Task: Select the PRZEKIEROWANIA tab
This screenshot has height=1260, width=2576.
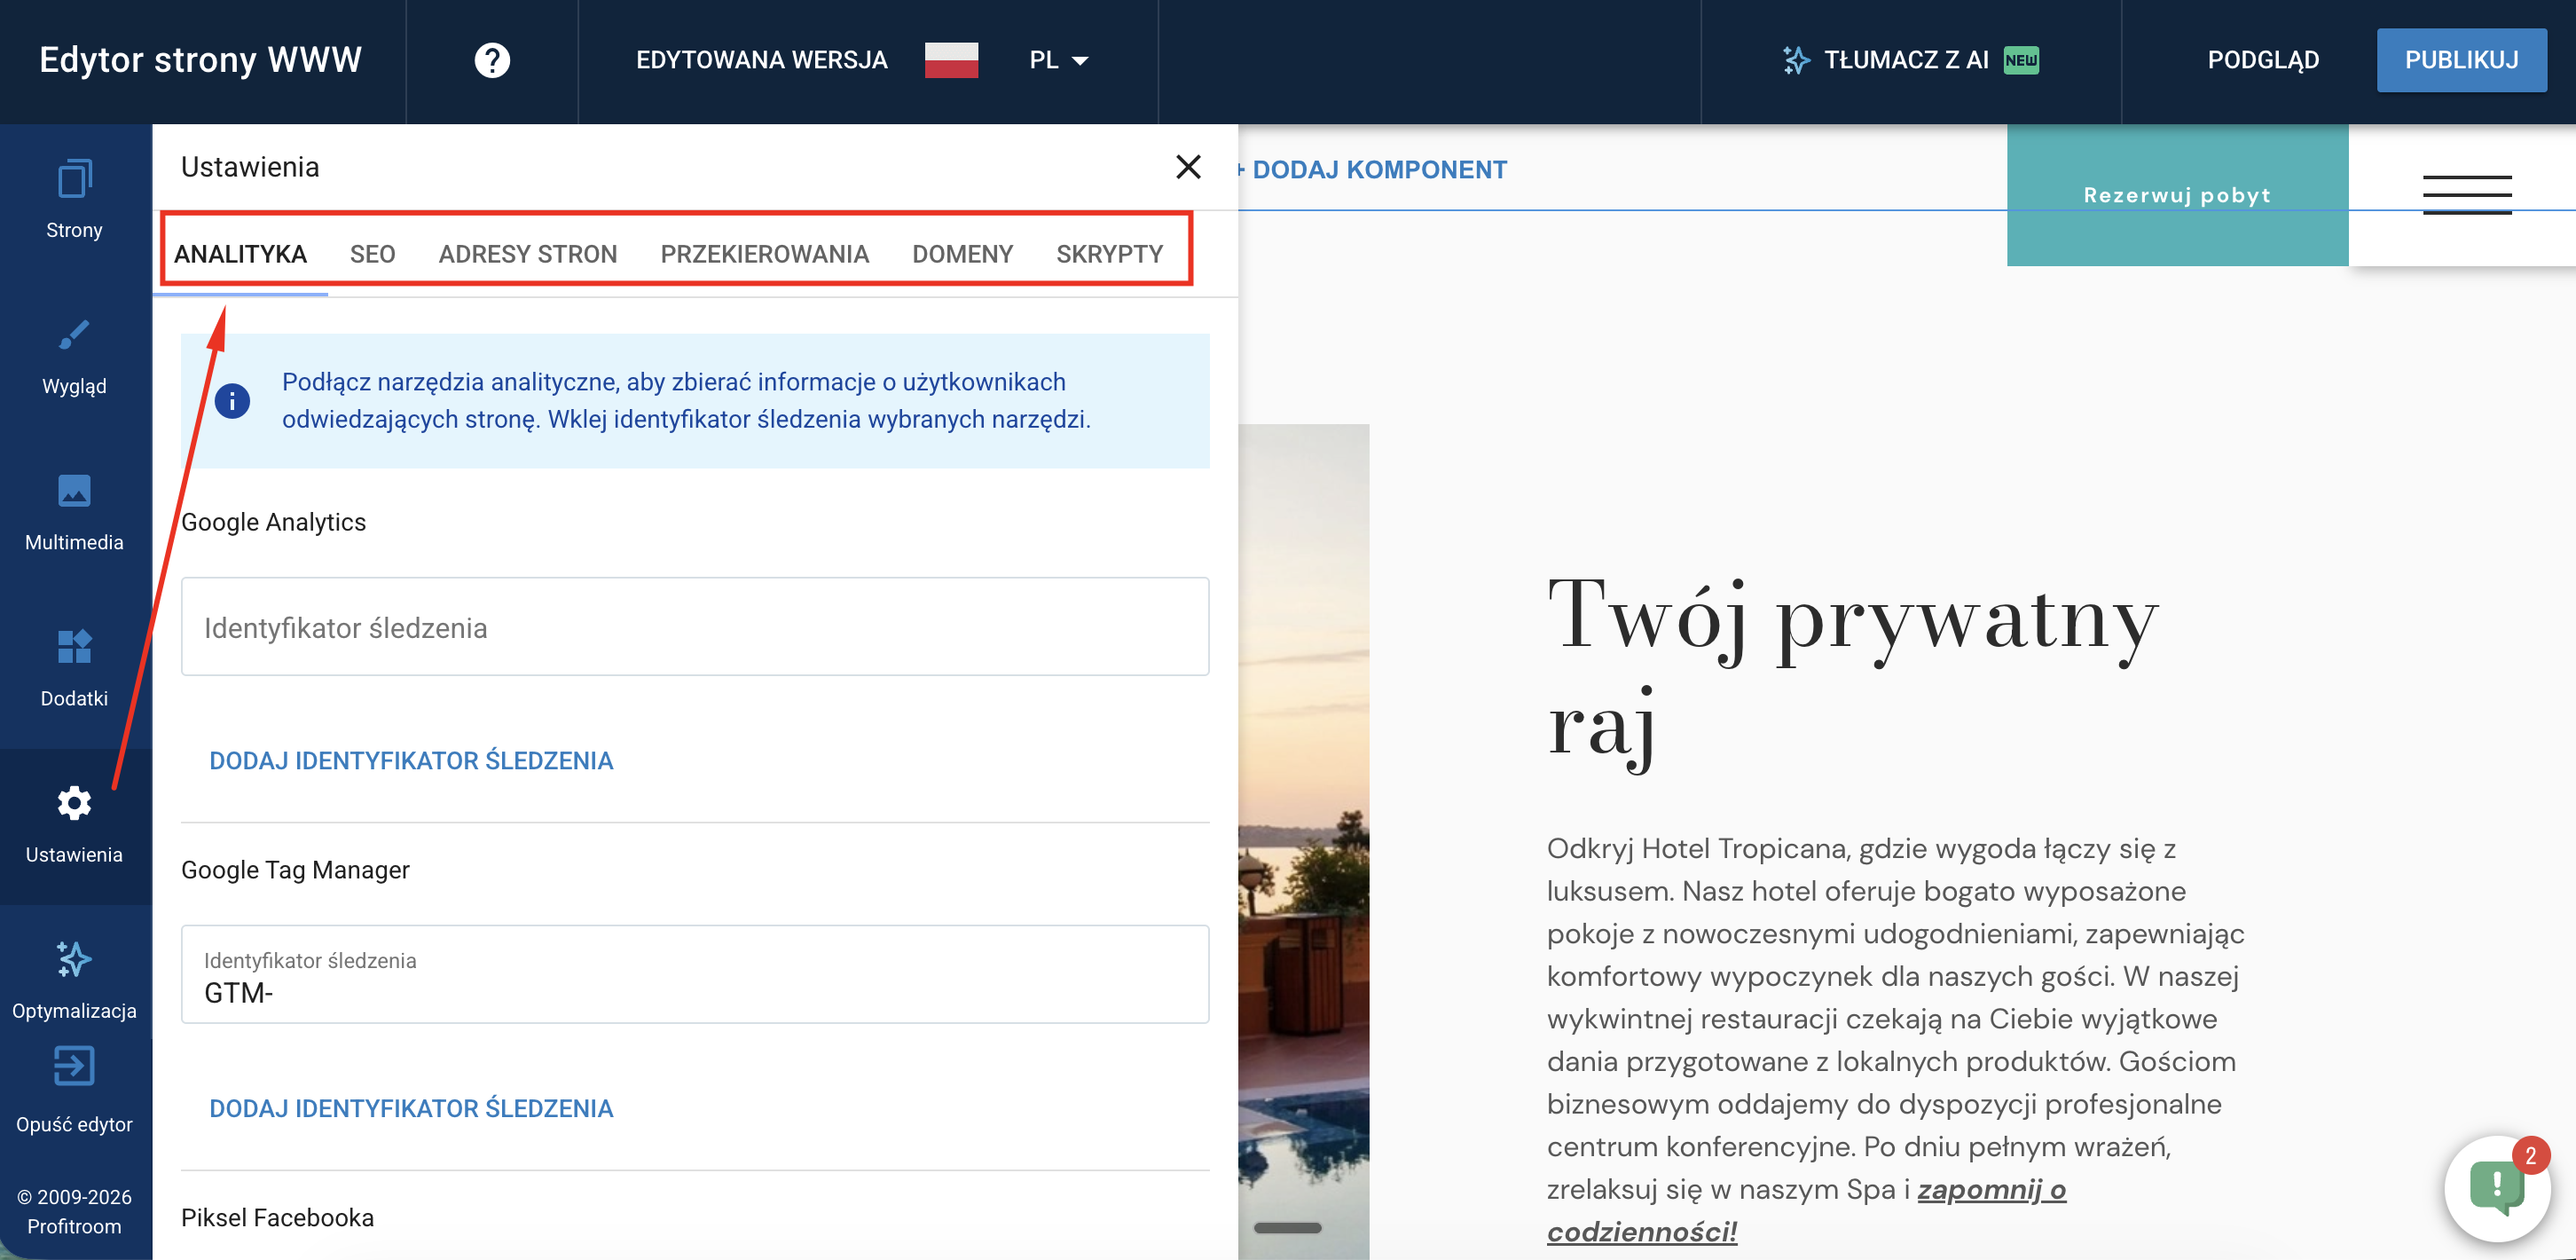Action: pos(764,254)
